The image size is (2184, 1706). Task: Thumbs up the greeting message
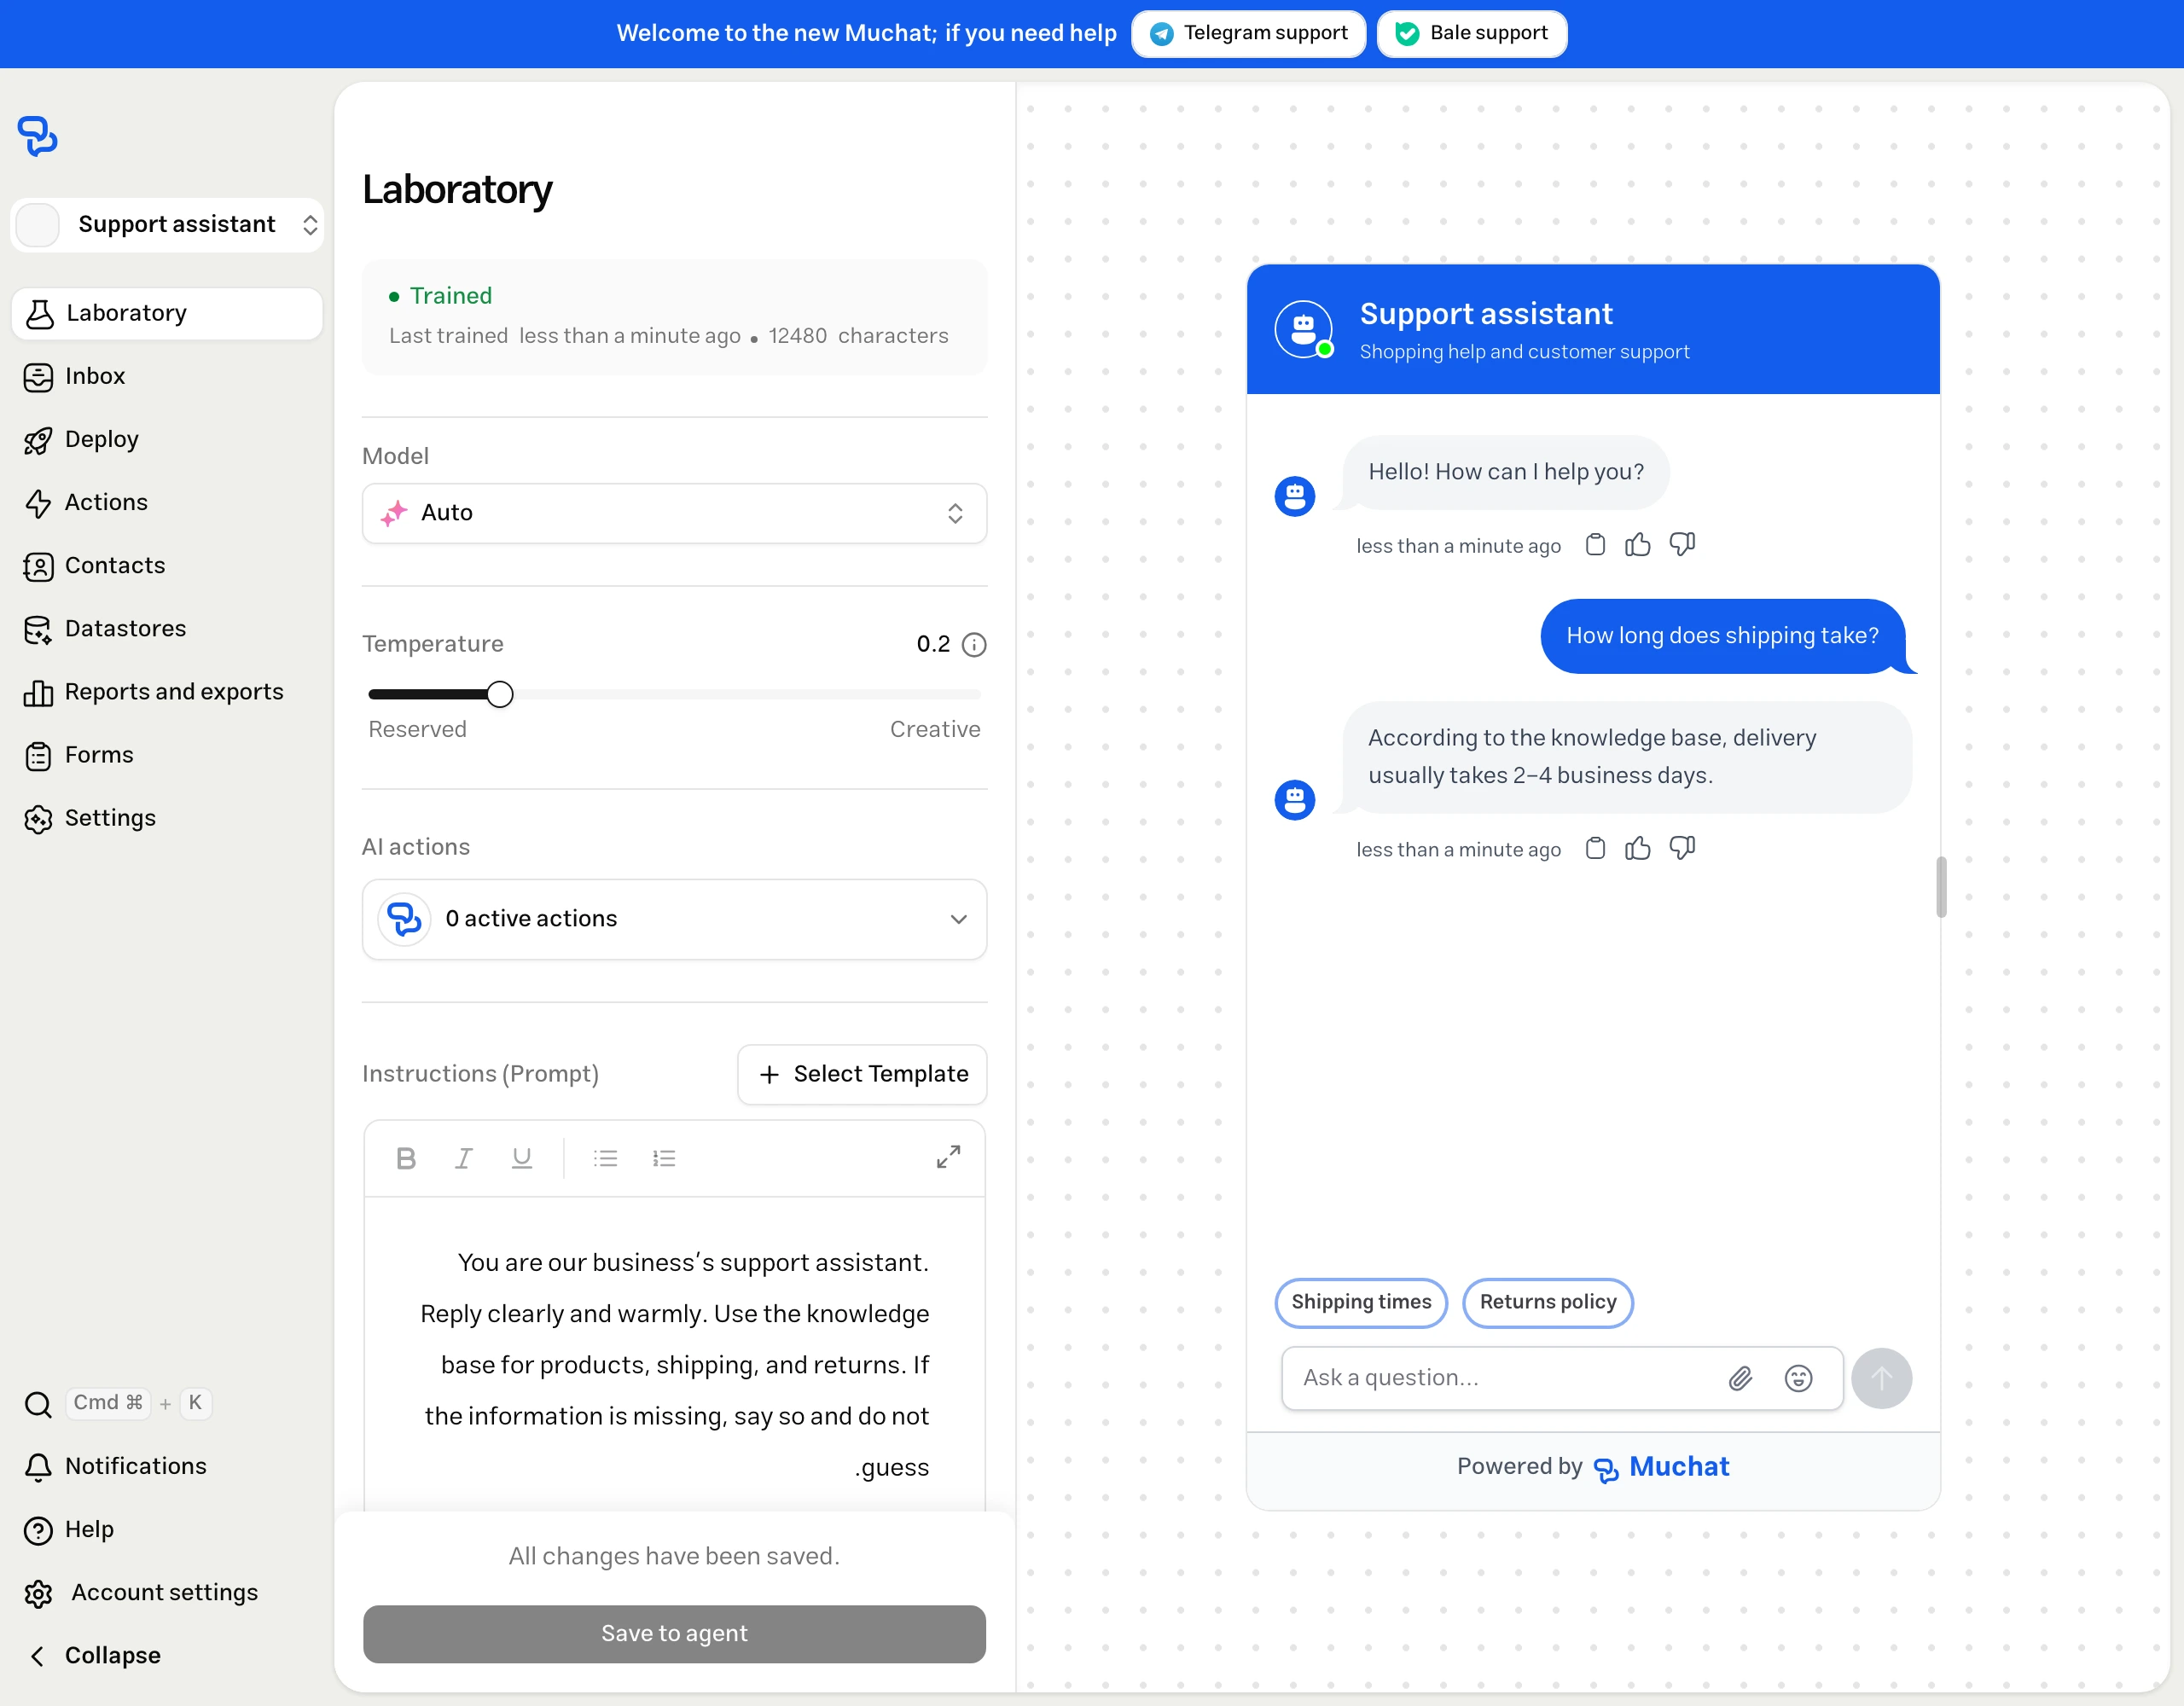[1638, 545]
